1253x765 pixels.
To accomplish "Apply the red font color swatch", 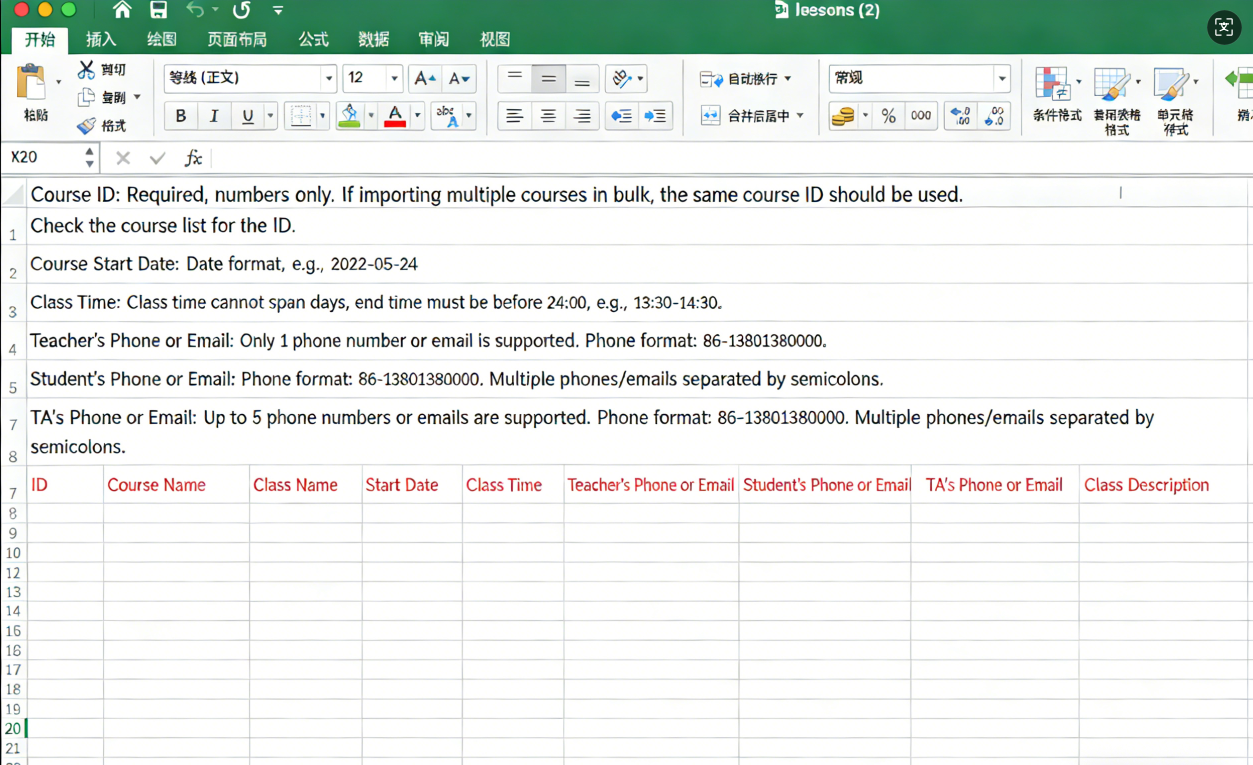I will tap(395, 116).
